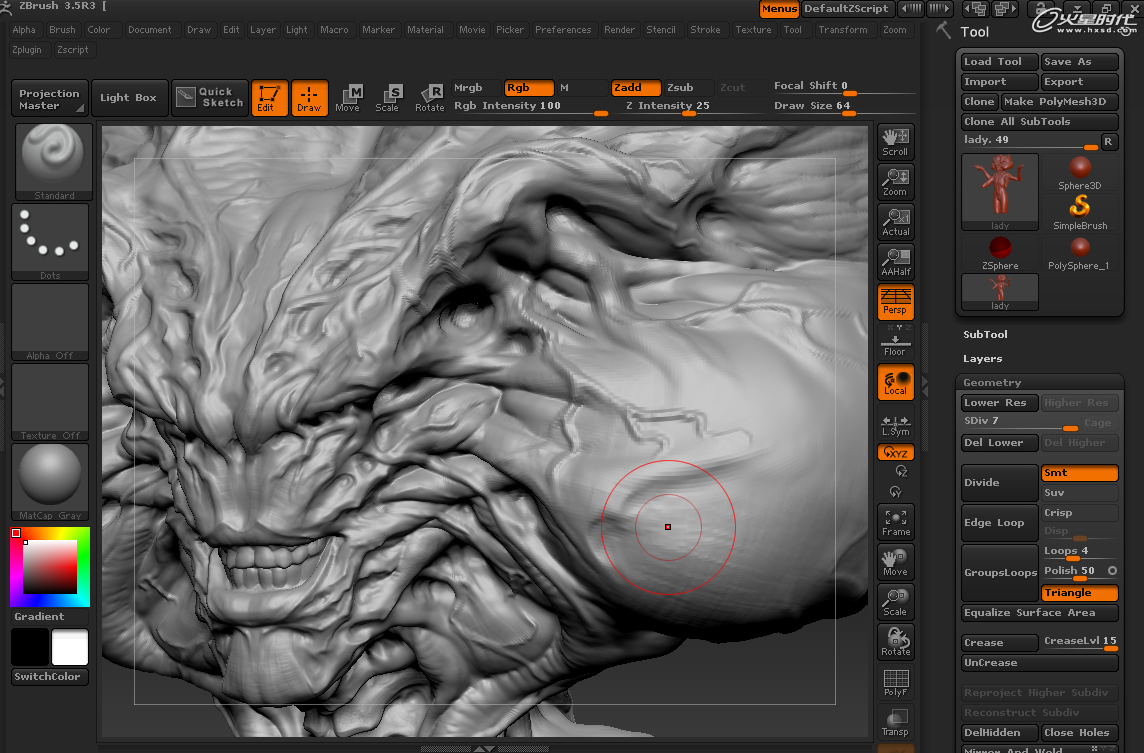Expand the SubTool sub-palette

click(985, 334)
